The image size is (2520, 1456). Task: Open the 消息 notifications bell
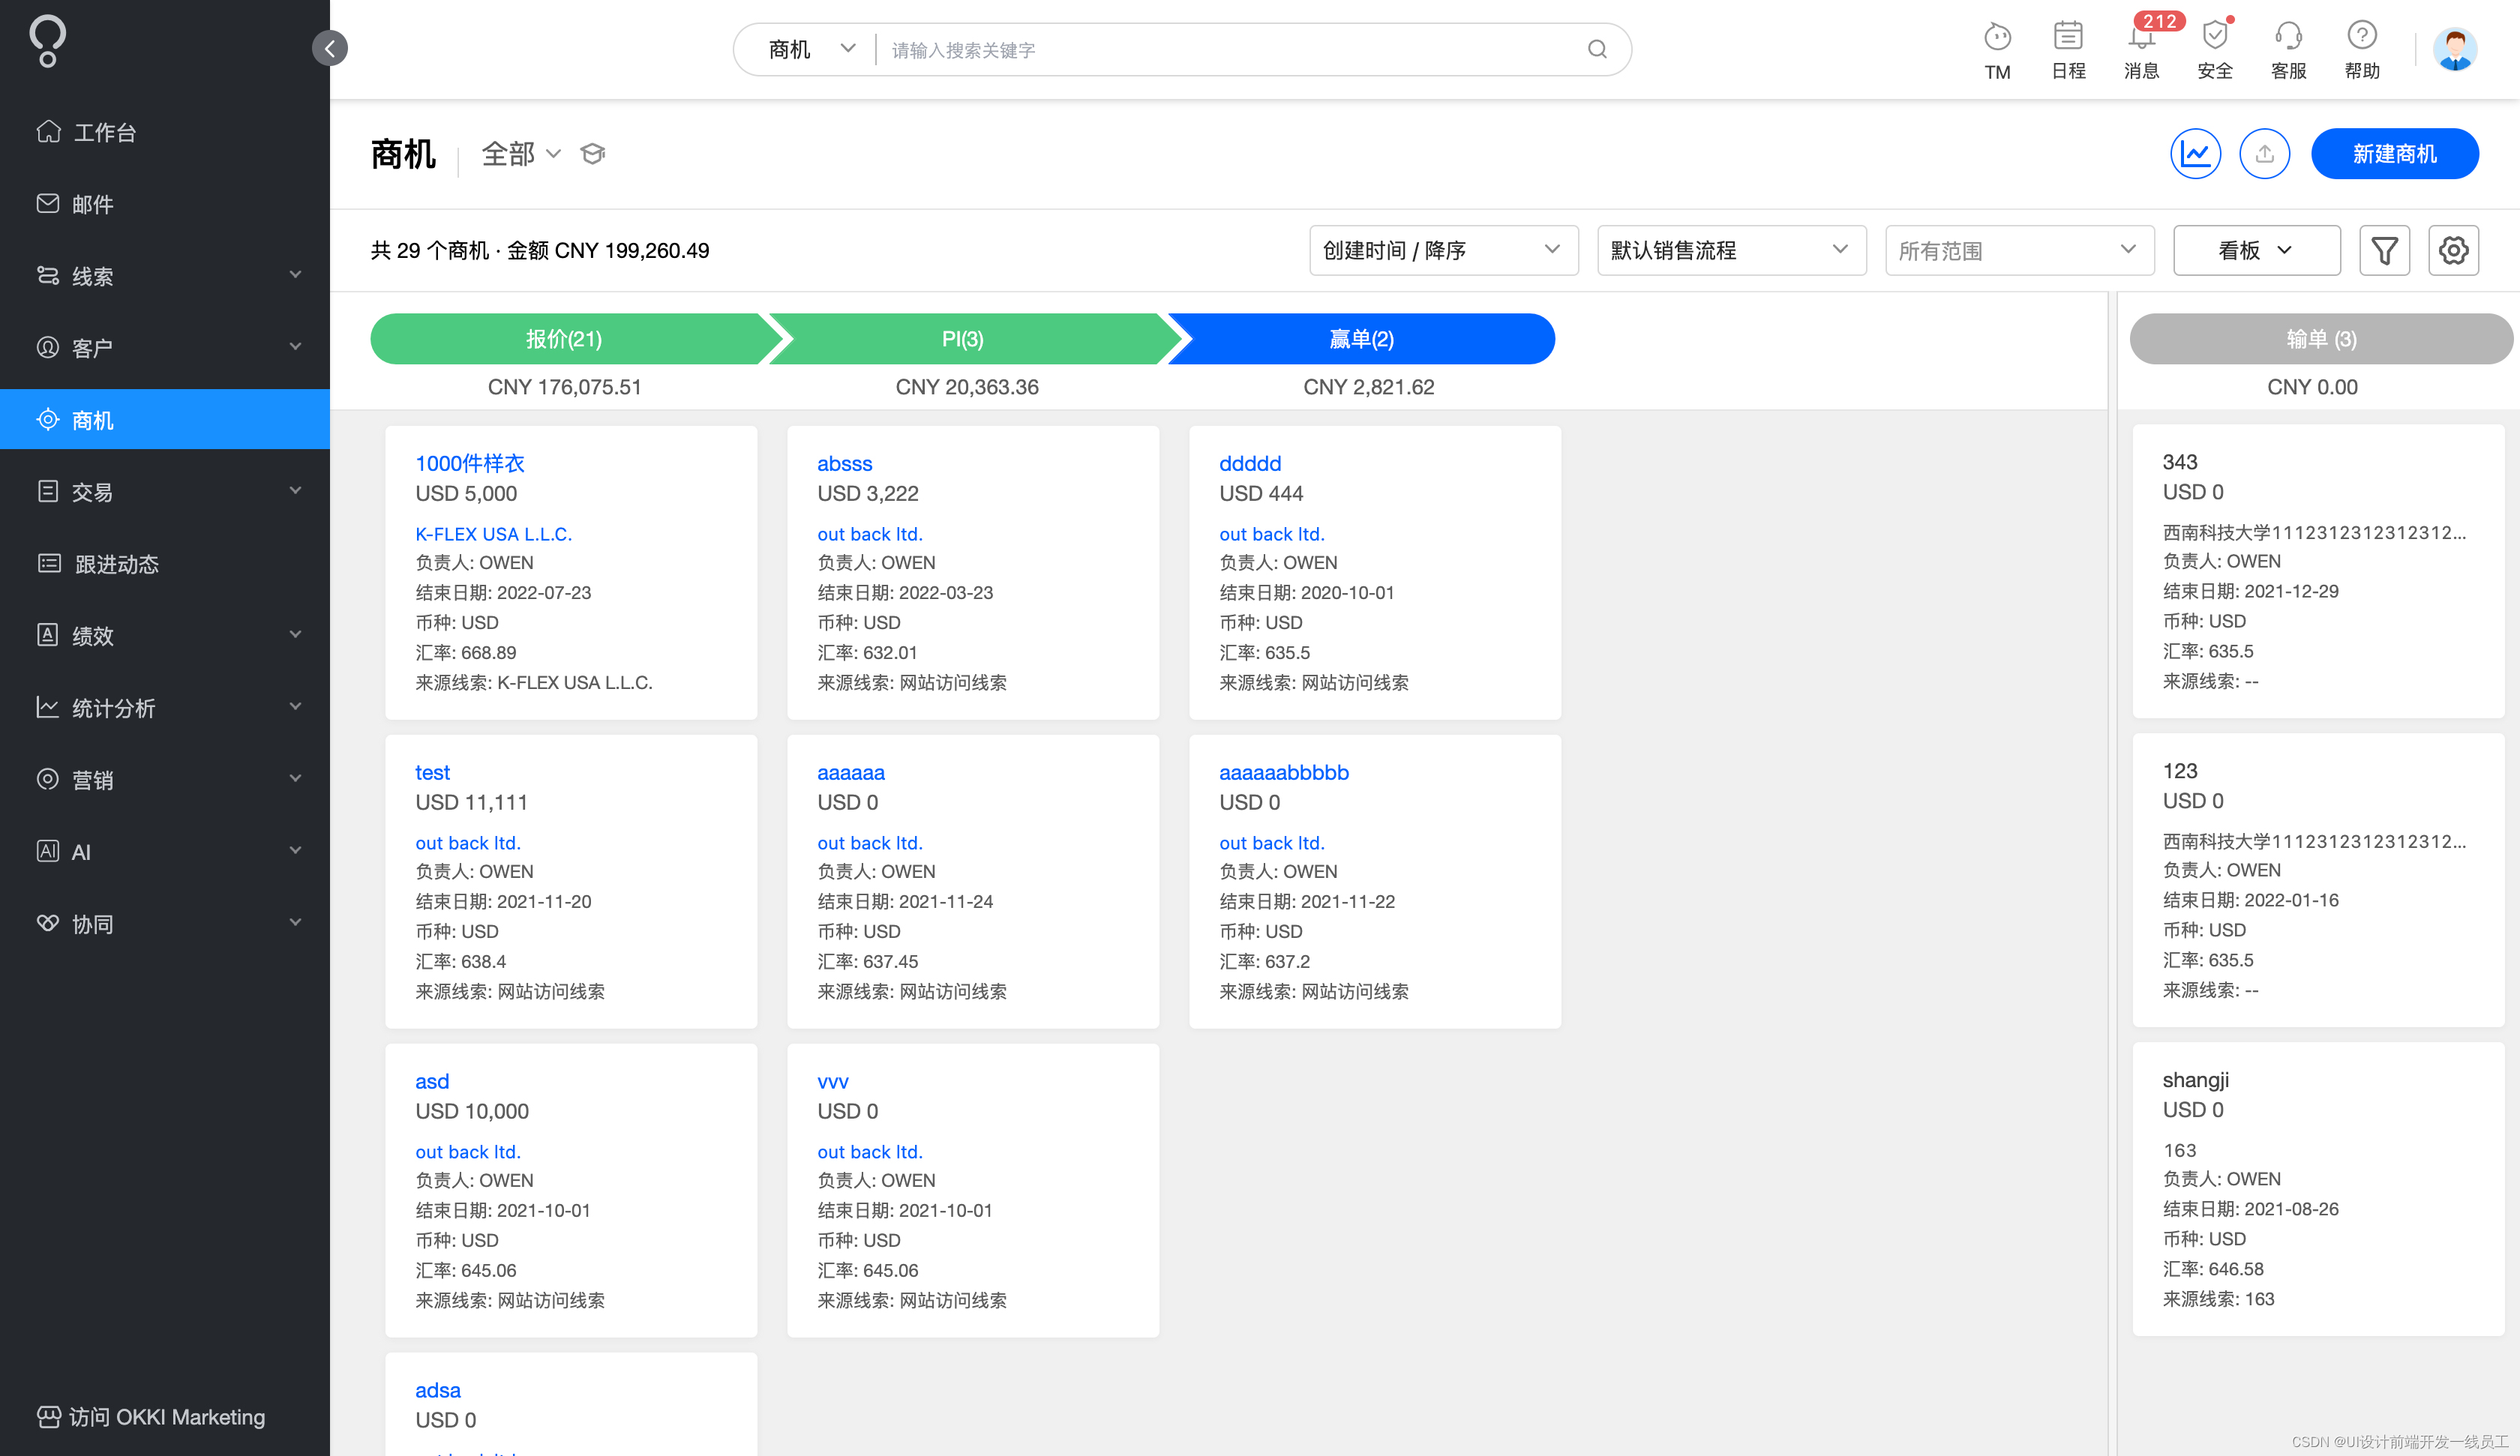(2141, 50)
